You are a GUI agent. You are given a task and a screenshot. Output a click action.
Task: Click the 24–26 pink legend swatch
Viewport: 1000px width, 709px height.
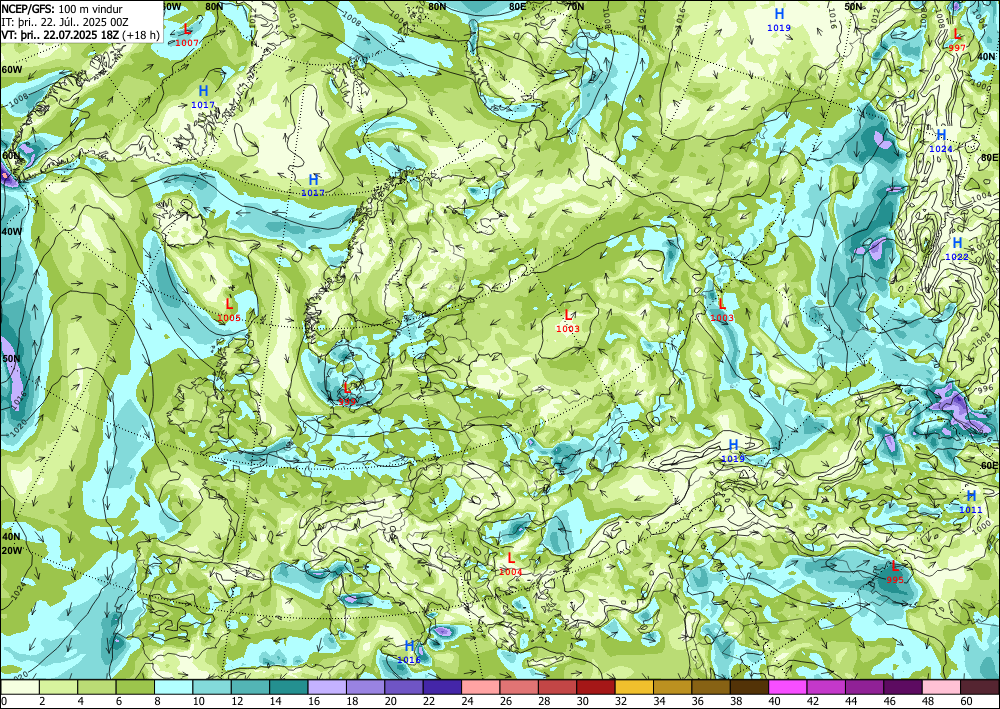(481, 687)
